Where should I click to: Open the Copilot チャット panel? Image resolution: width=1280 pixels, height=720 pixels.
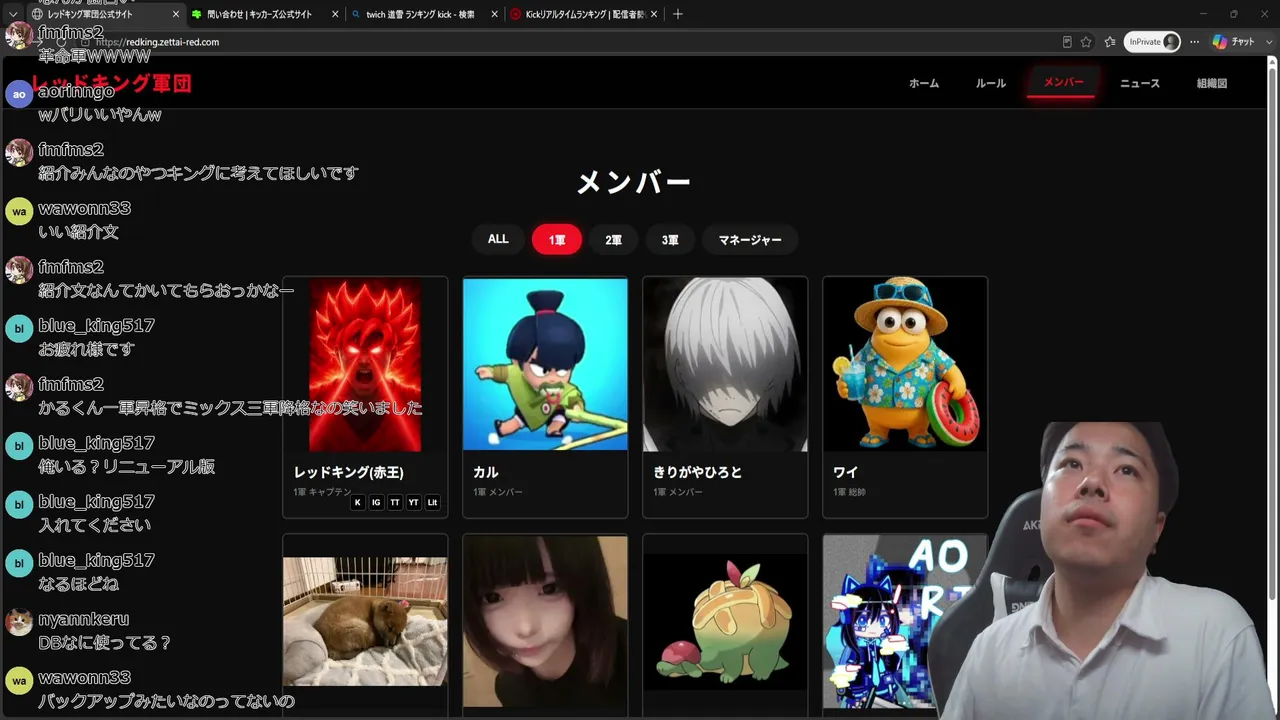click(1234, 42)
